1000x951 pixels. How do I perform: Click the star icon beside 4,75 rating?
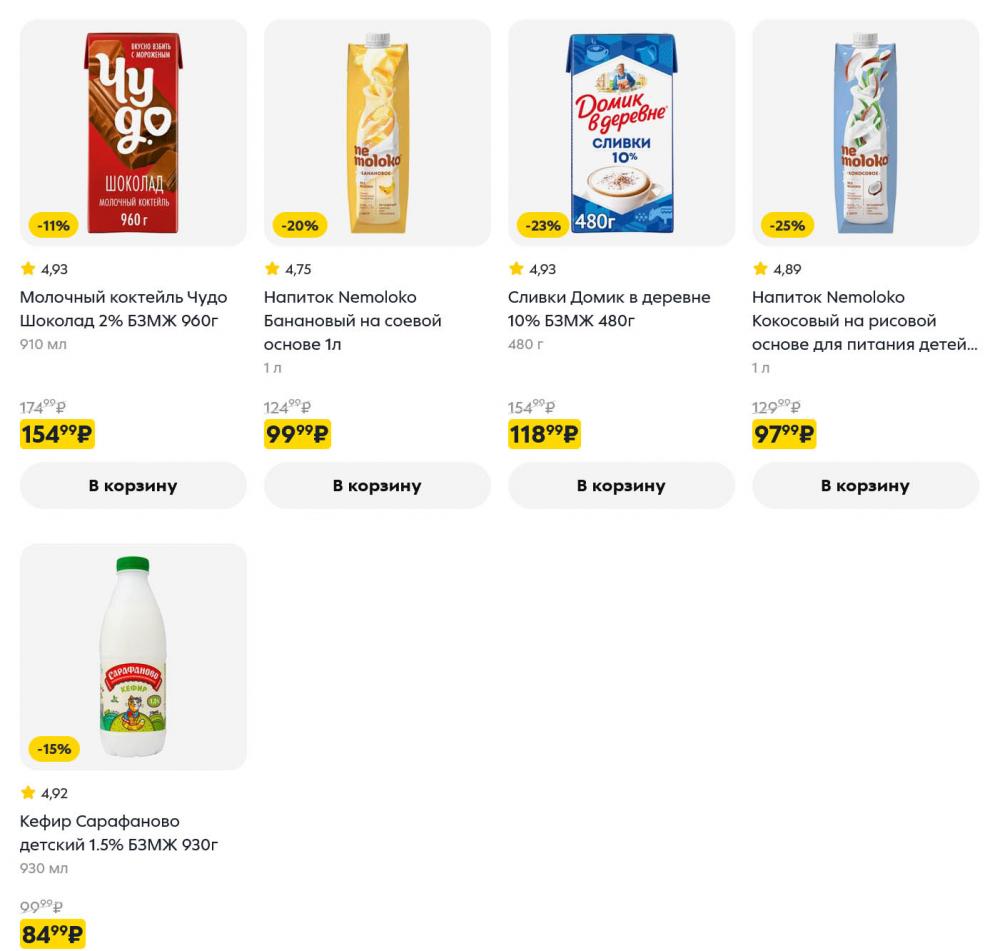[272, 269]
